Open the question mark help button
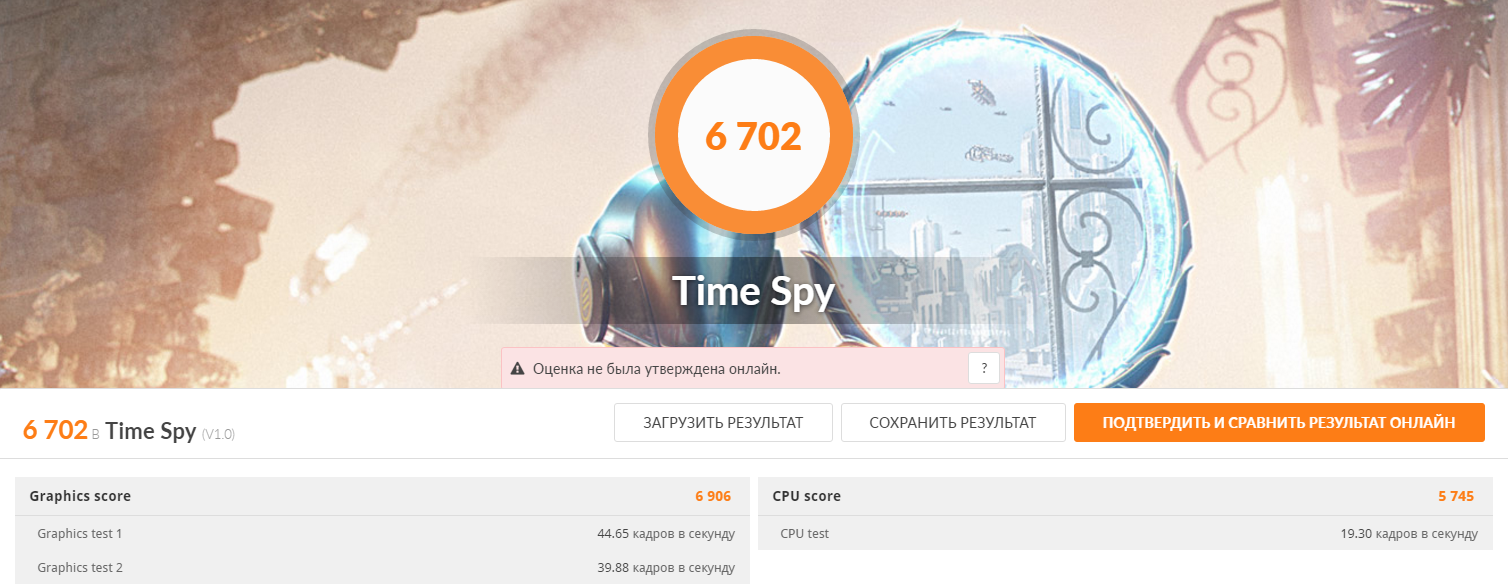 click(x=984, y=368)
